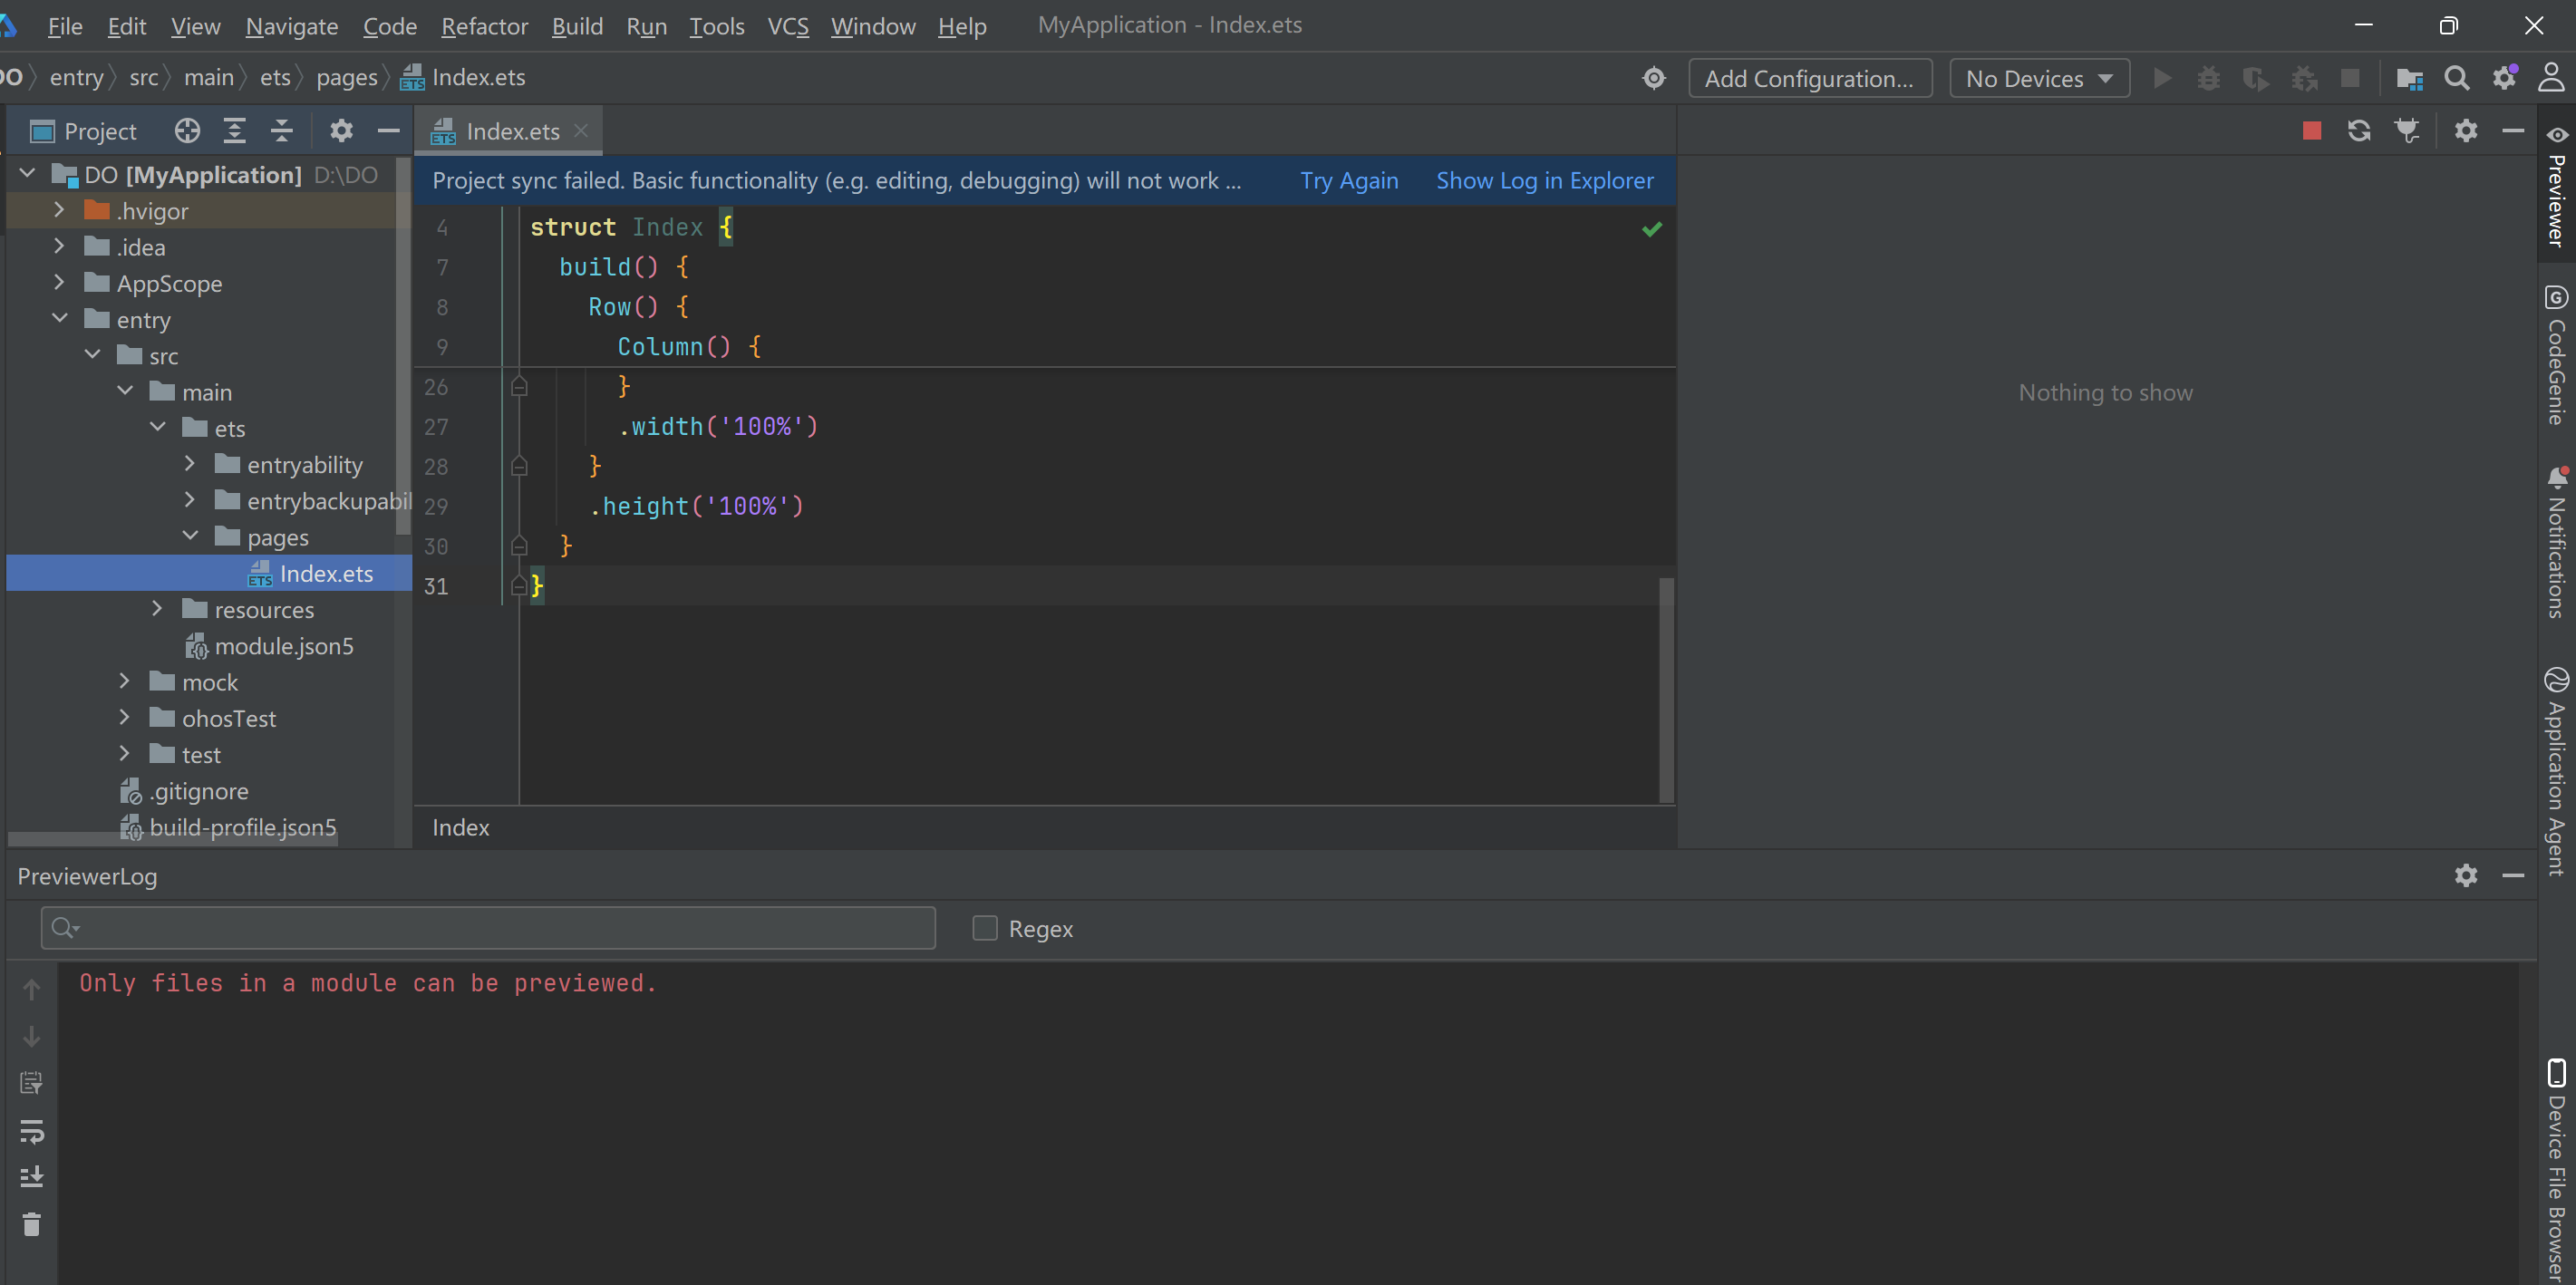Click the expand all icon in Project panel
Image resolution: width=2576 pixels, height=1285 pixels.
click(234, 131)
